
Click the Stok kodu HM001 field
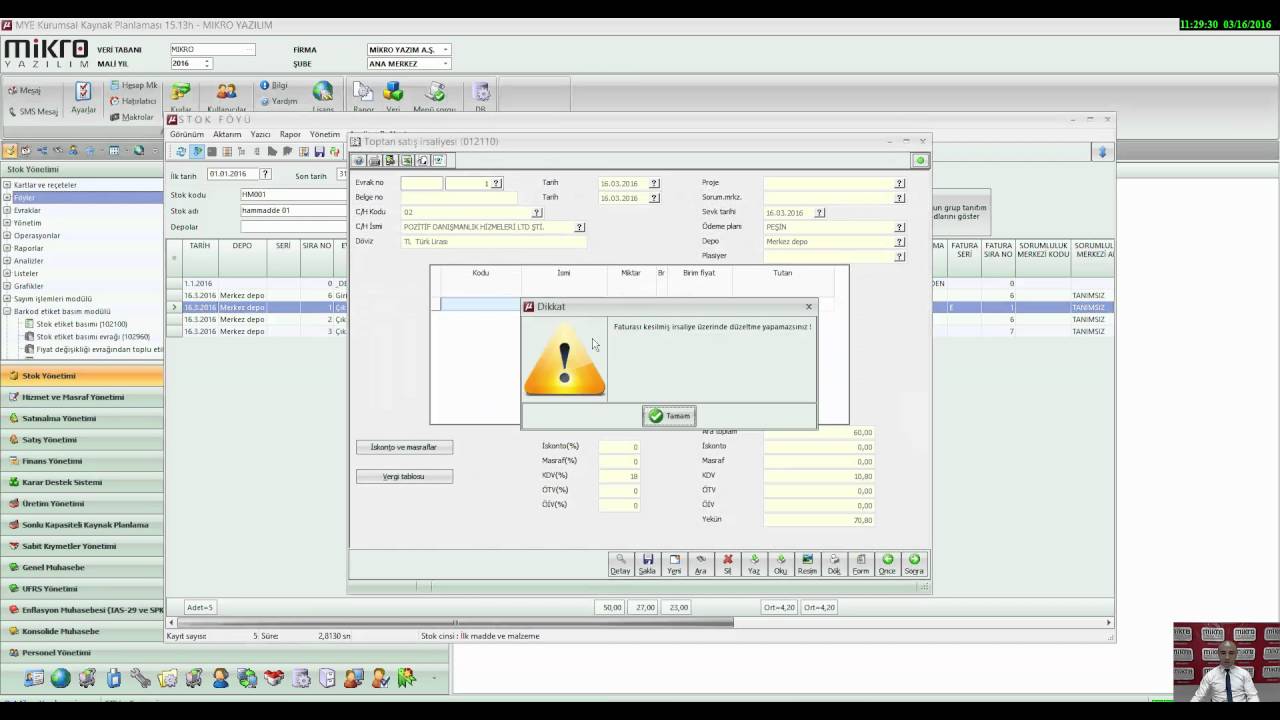coord(294,195)
